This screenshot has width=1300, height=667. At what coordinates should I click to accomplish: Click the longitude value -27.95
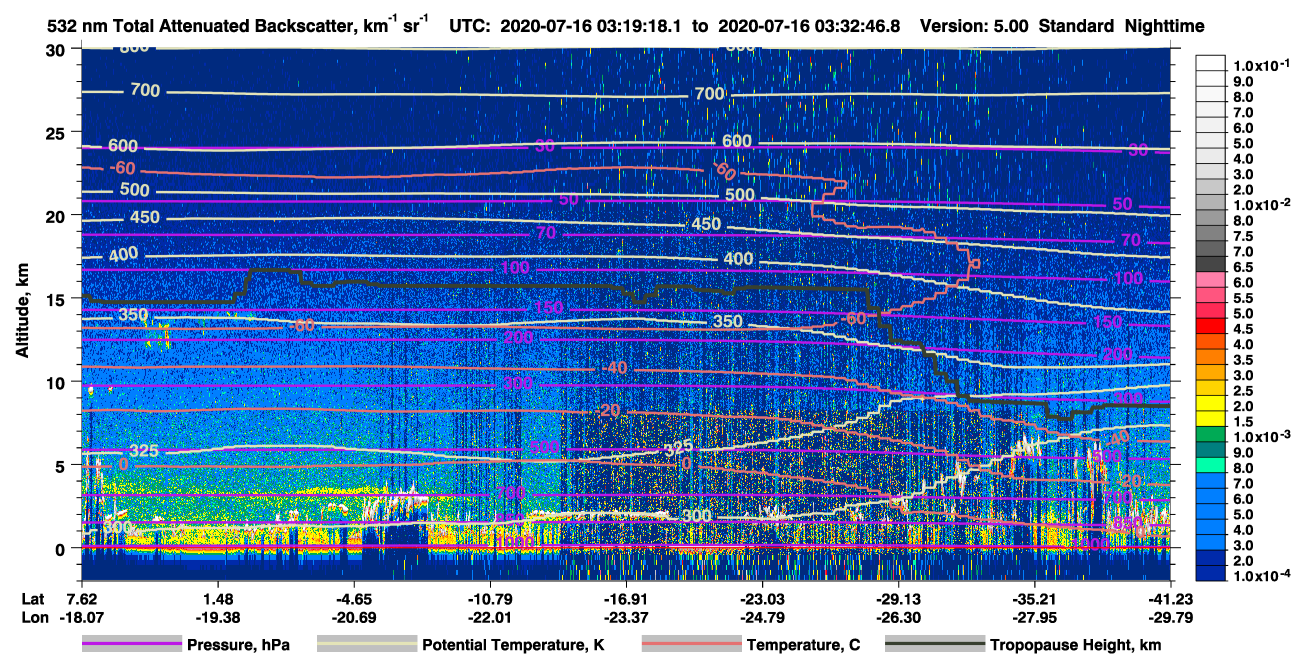click(1033, 617)
